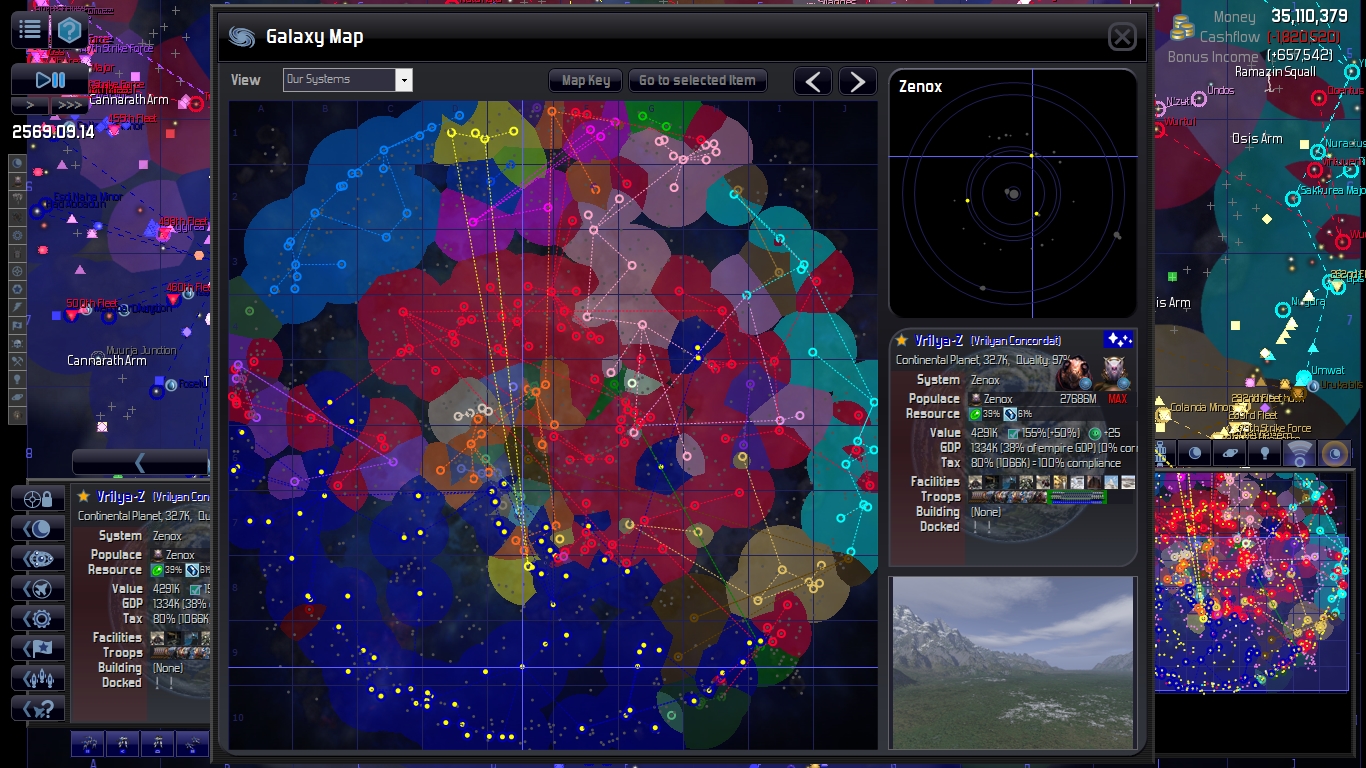Select the single-arrow slow speed button

[x=30, y=105]
